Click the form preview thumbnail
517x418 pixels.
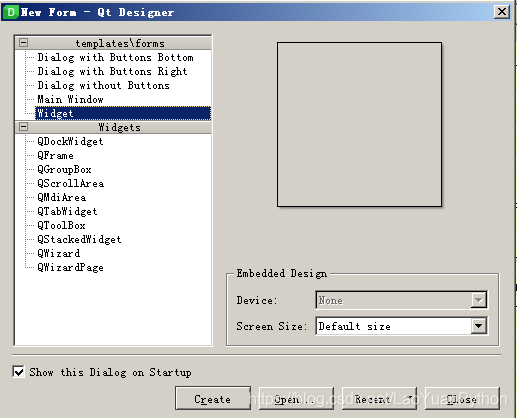coord(359,124)
